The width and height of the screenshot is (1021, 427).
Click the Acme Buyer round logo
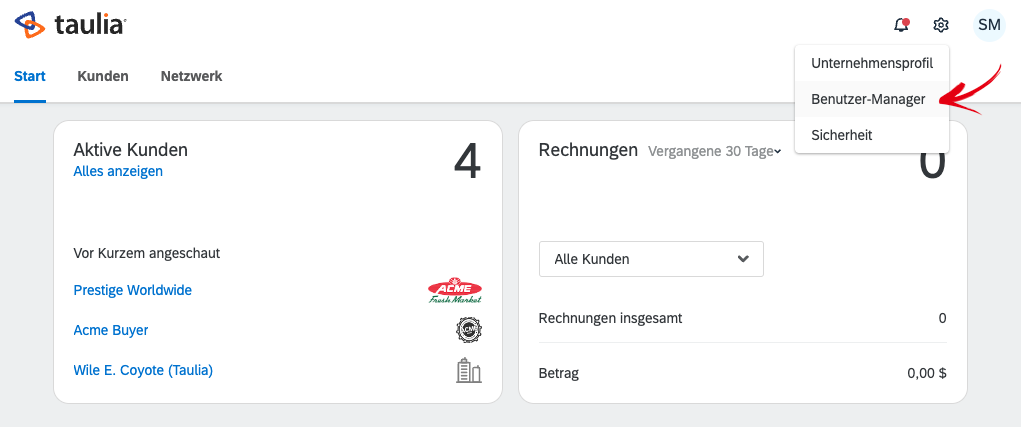[469, 331]
